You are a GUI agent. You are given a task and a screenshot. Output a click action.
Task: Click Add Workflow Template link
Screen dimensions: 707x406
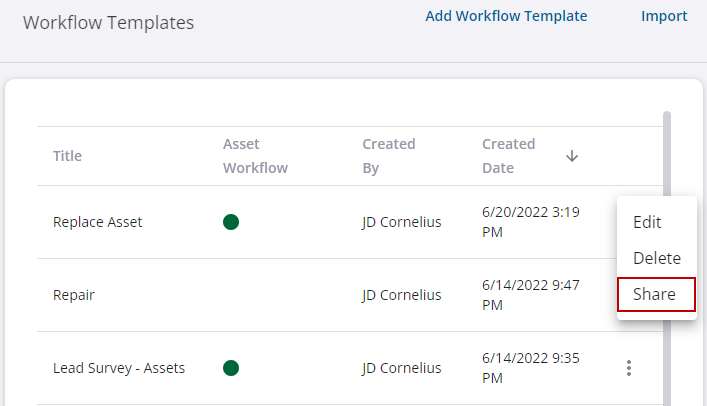506,16
